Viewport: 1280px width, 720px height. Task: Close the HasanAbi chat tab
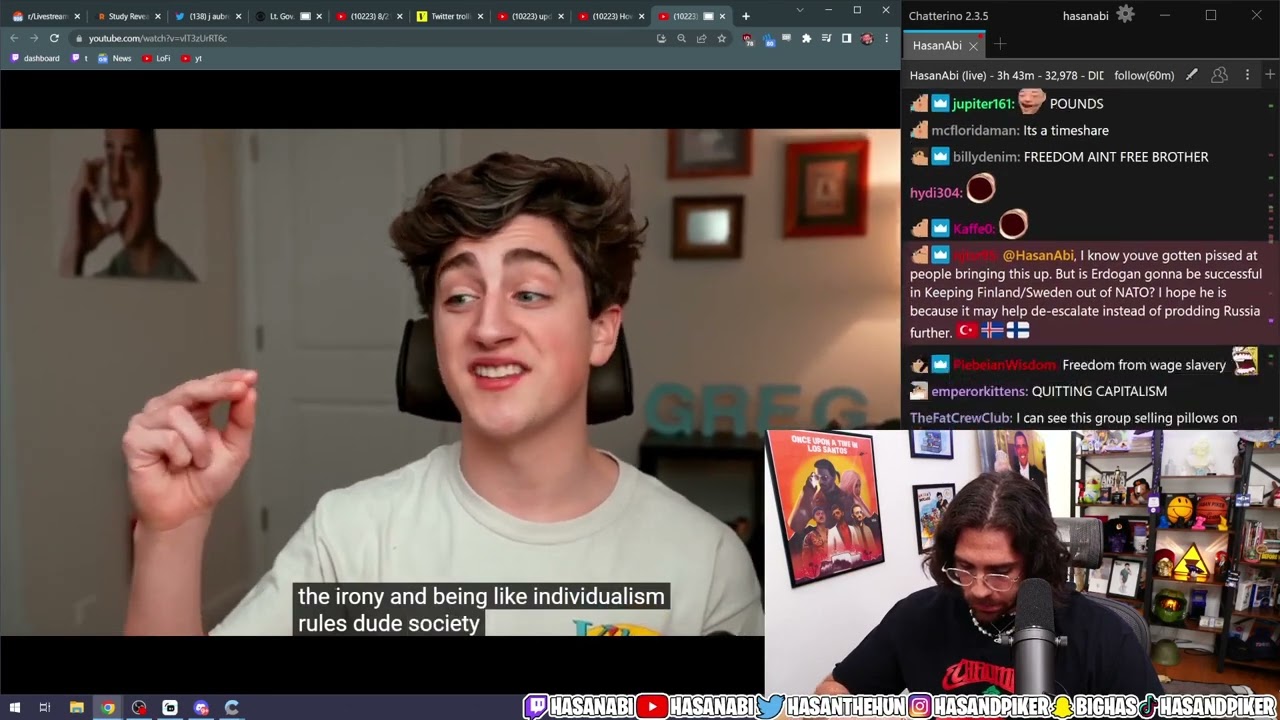973,45
